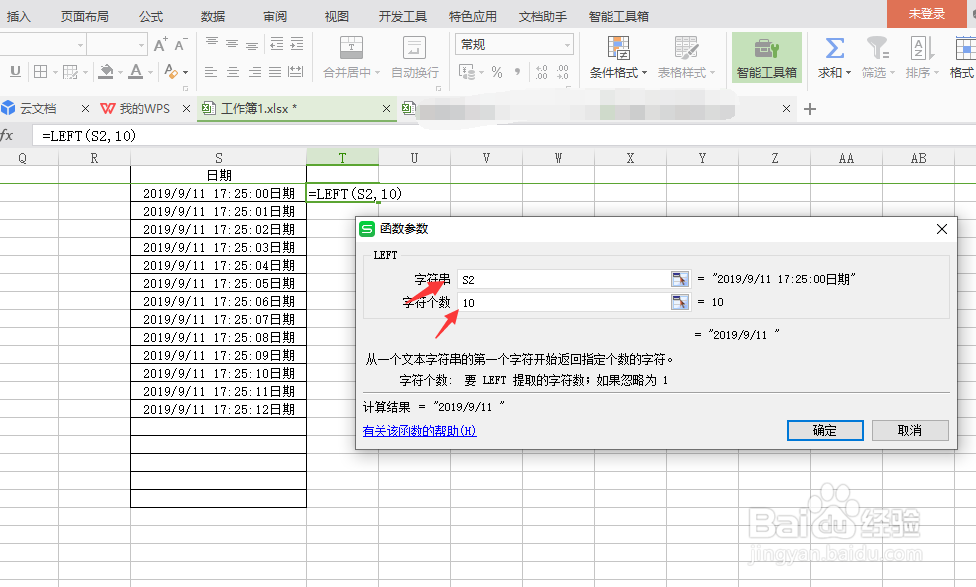Open the draw border tool icon
The width and height of the screenshot is (976, 587).
pyautogui.click(x=70, y=72)
